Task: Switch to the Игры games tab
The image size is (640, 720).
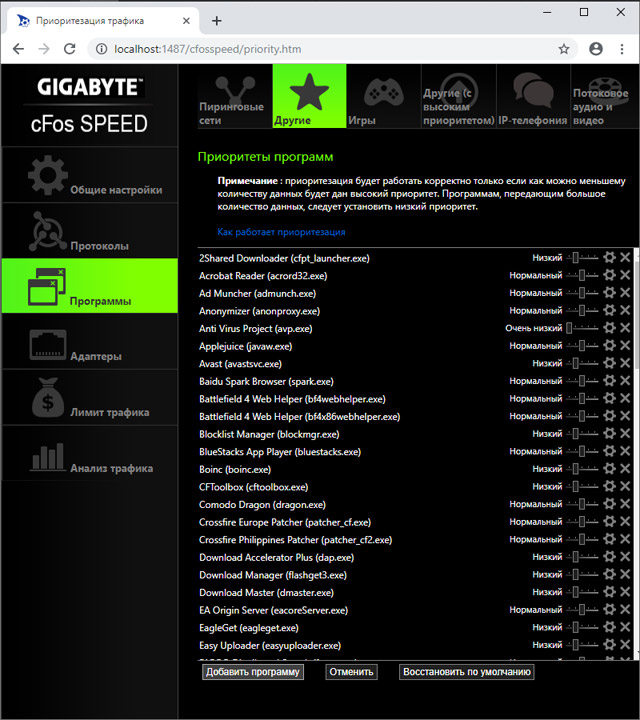Action: (384, 96)
